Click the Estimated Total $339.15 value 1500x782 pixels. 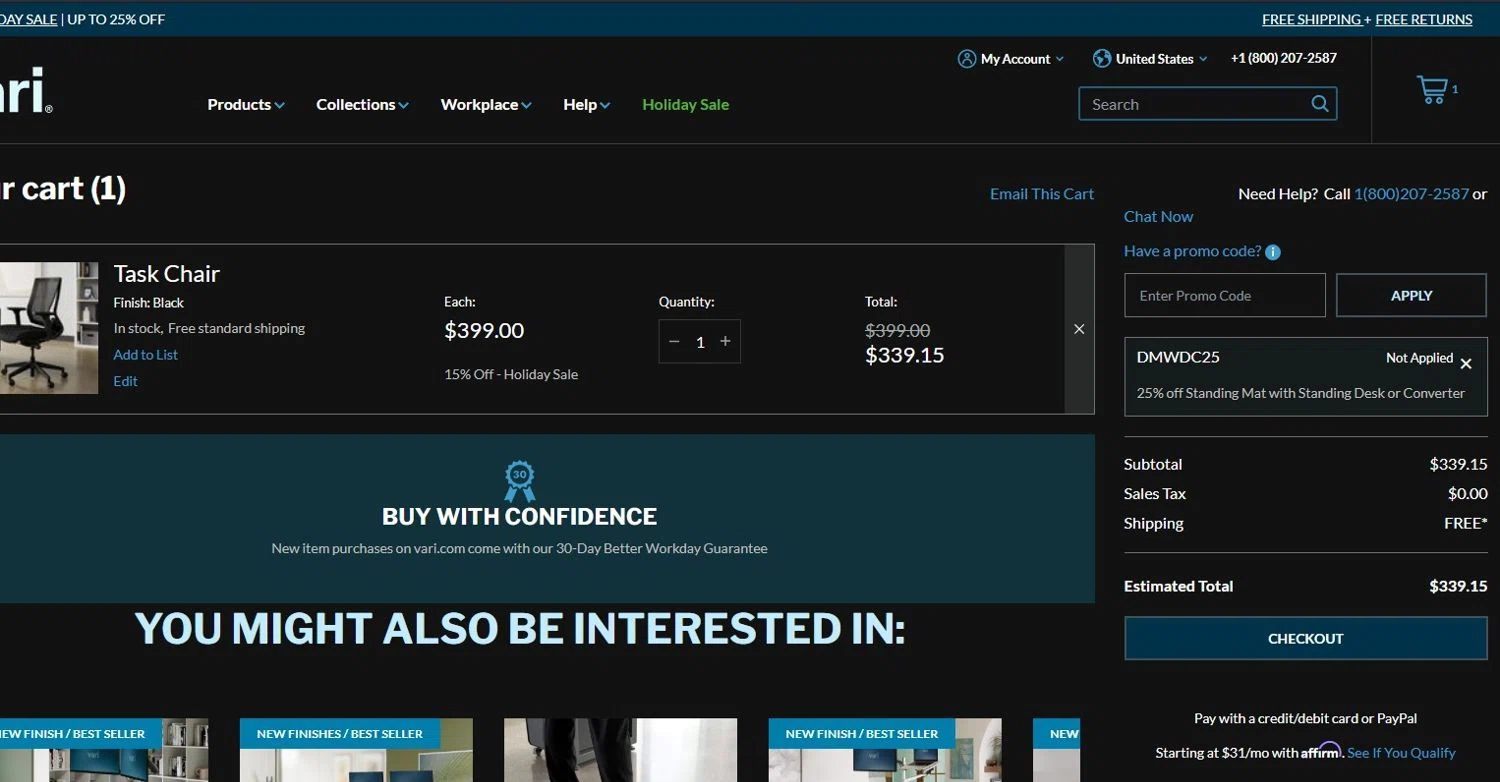(1458, 586)
